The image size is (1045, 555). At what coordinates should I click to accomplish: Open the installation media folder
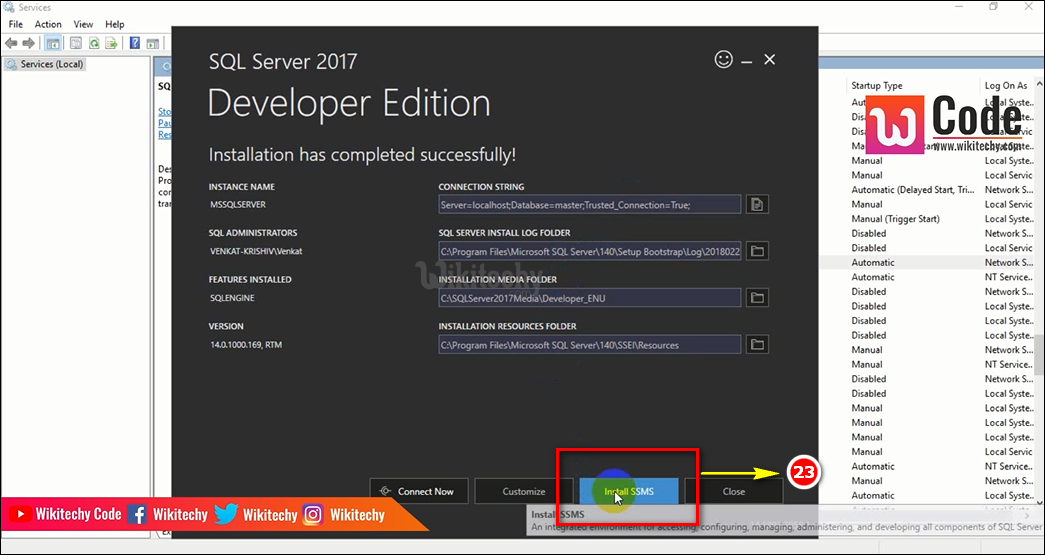coord(757,298)
